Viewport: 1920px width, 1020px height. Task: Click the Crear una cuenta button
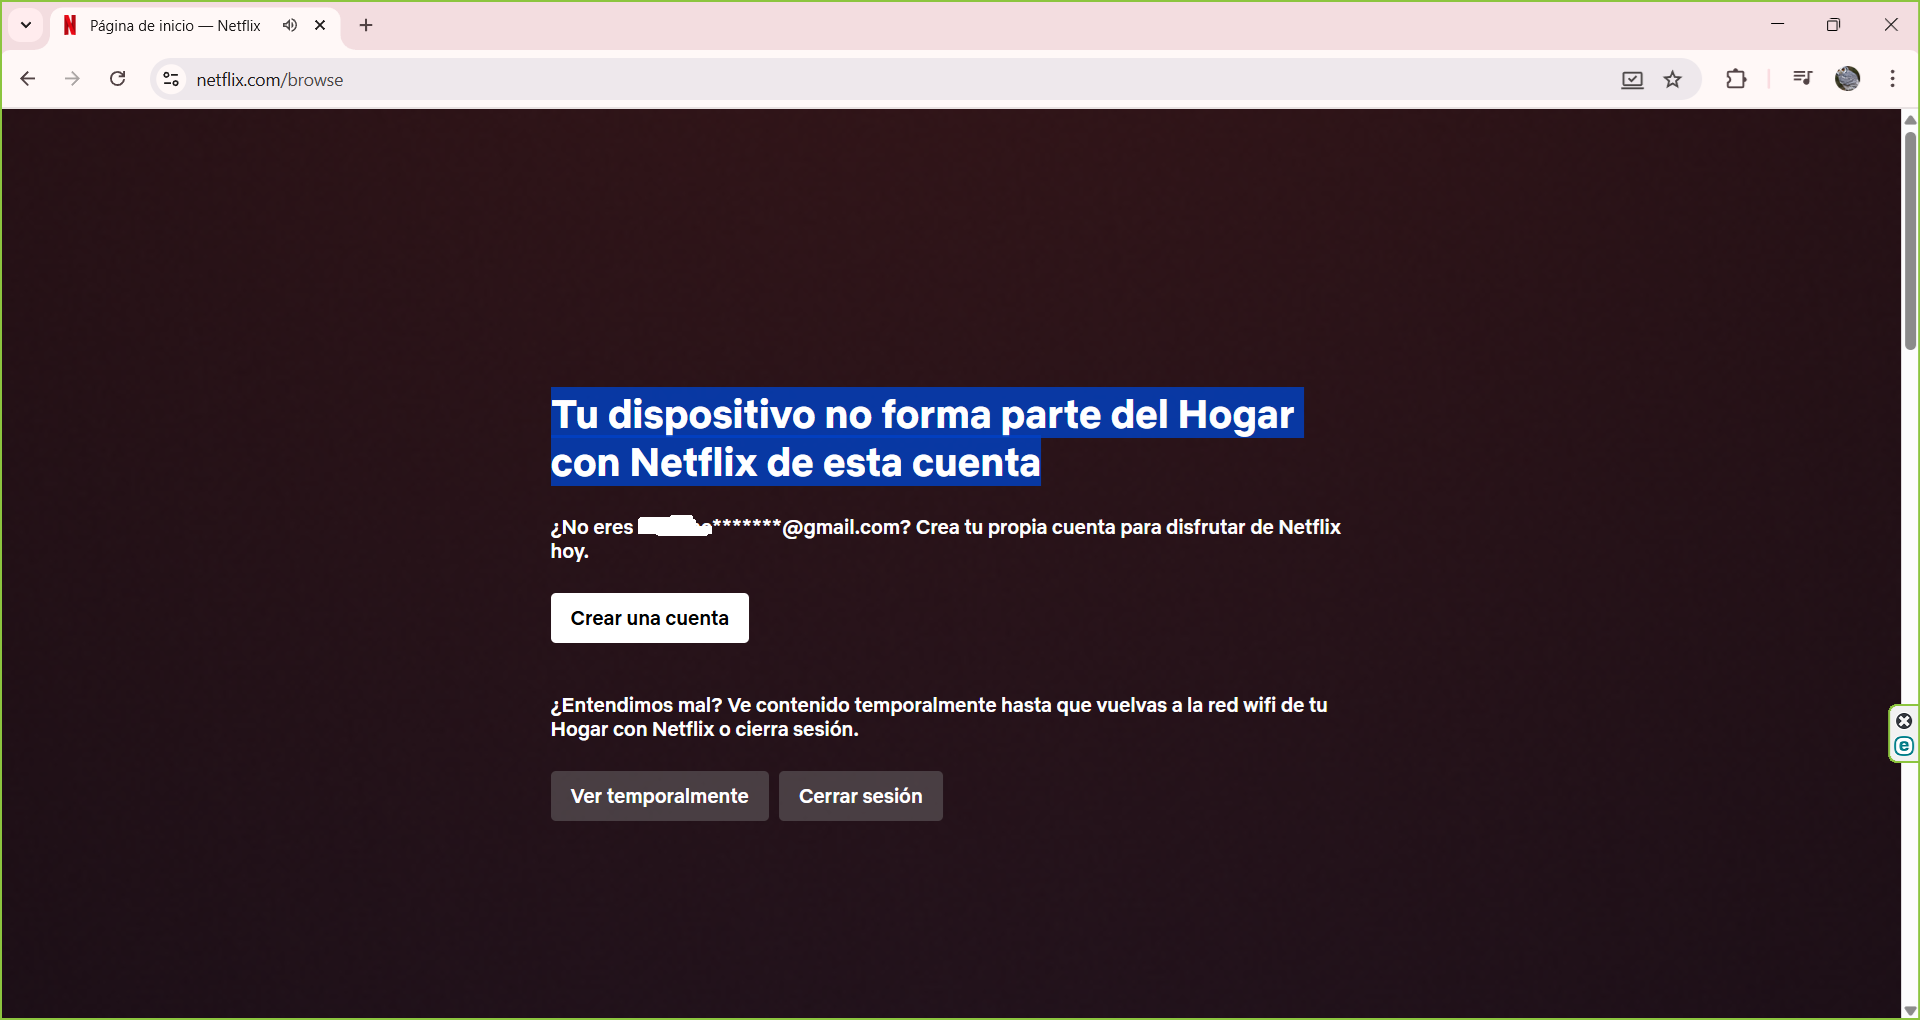650,618
